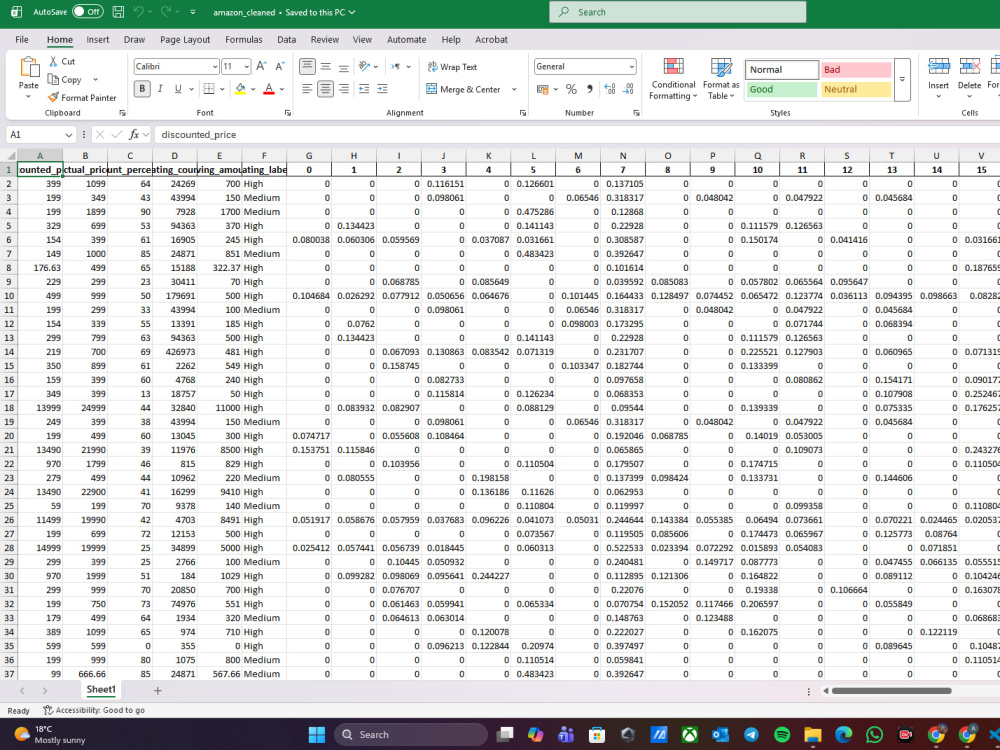
Task: Apply the Normal cell style
Action: point(782,70)
